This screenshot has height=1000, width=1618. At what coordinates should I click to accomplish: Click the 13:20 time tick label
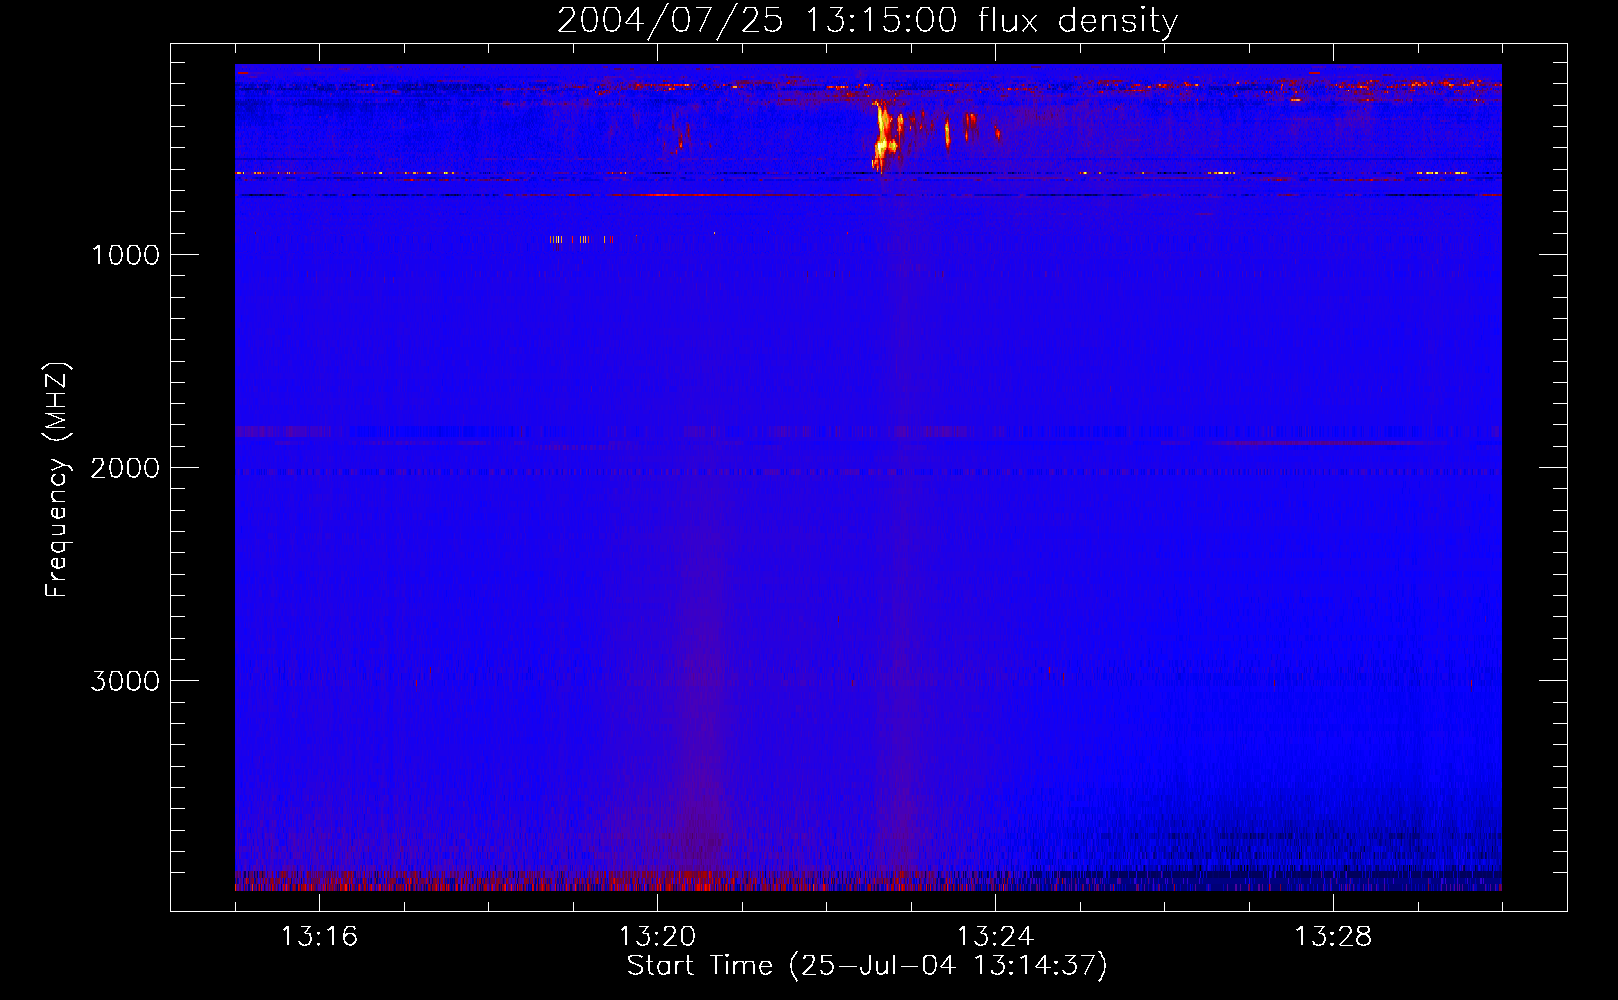(x=657, y=936)
